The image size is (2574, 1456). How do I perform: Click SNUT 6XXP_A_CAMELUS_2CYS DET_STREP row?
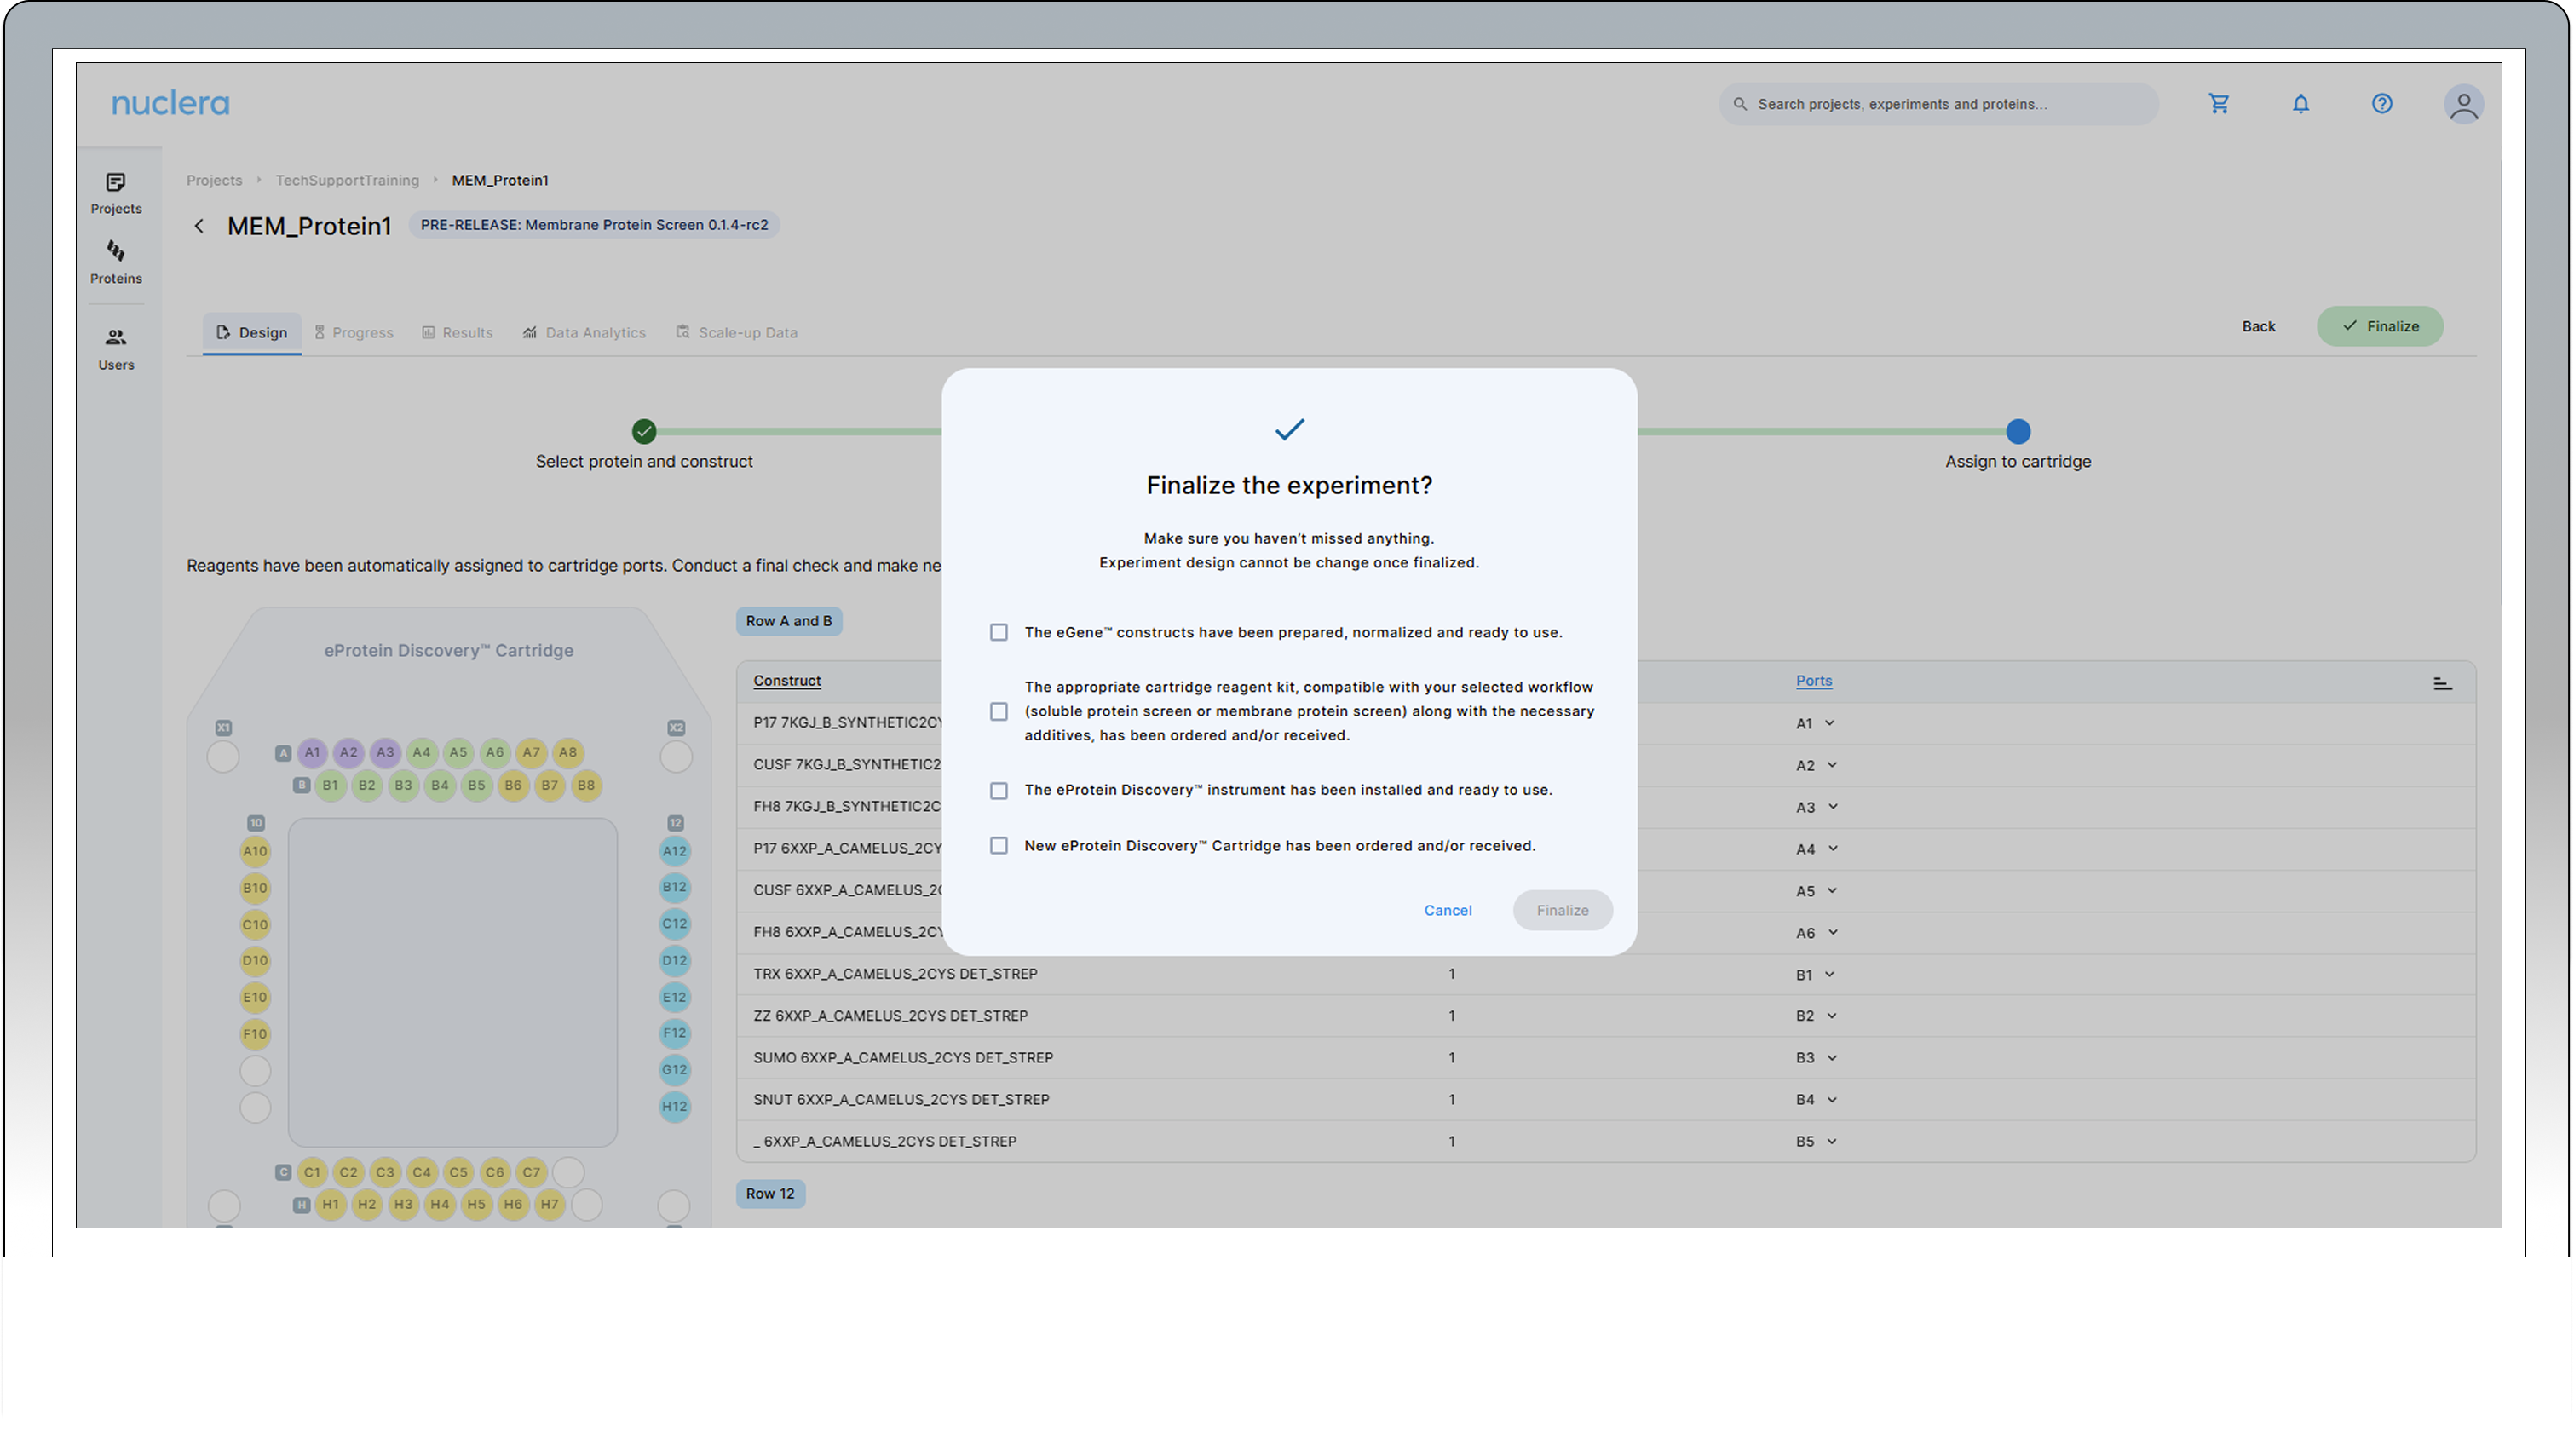tap(1605, 1099)
